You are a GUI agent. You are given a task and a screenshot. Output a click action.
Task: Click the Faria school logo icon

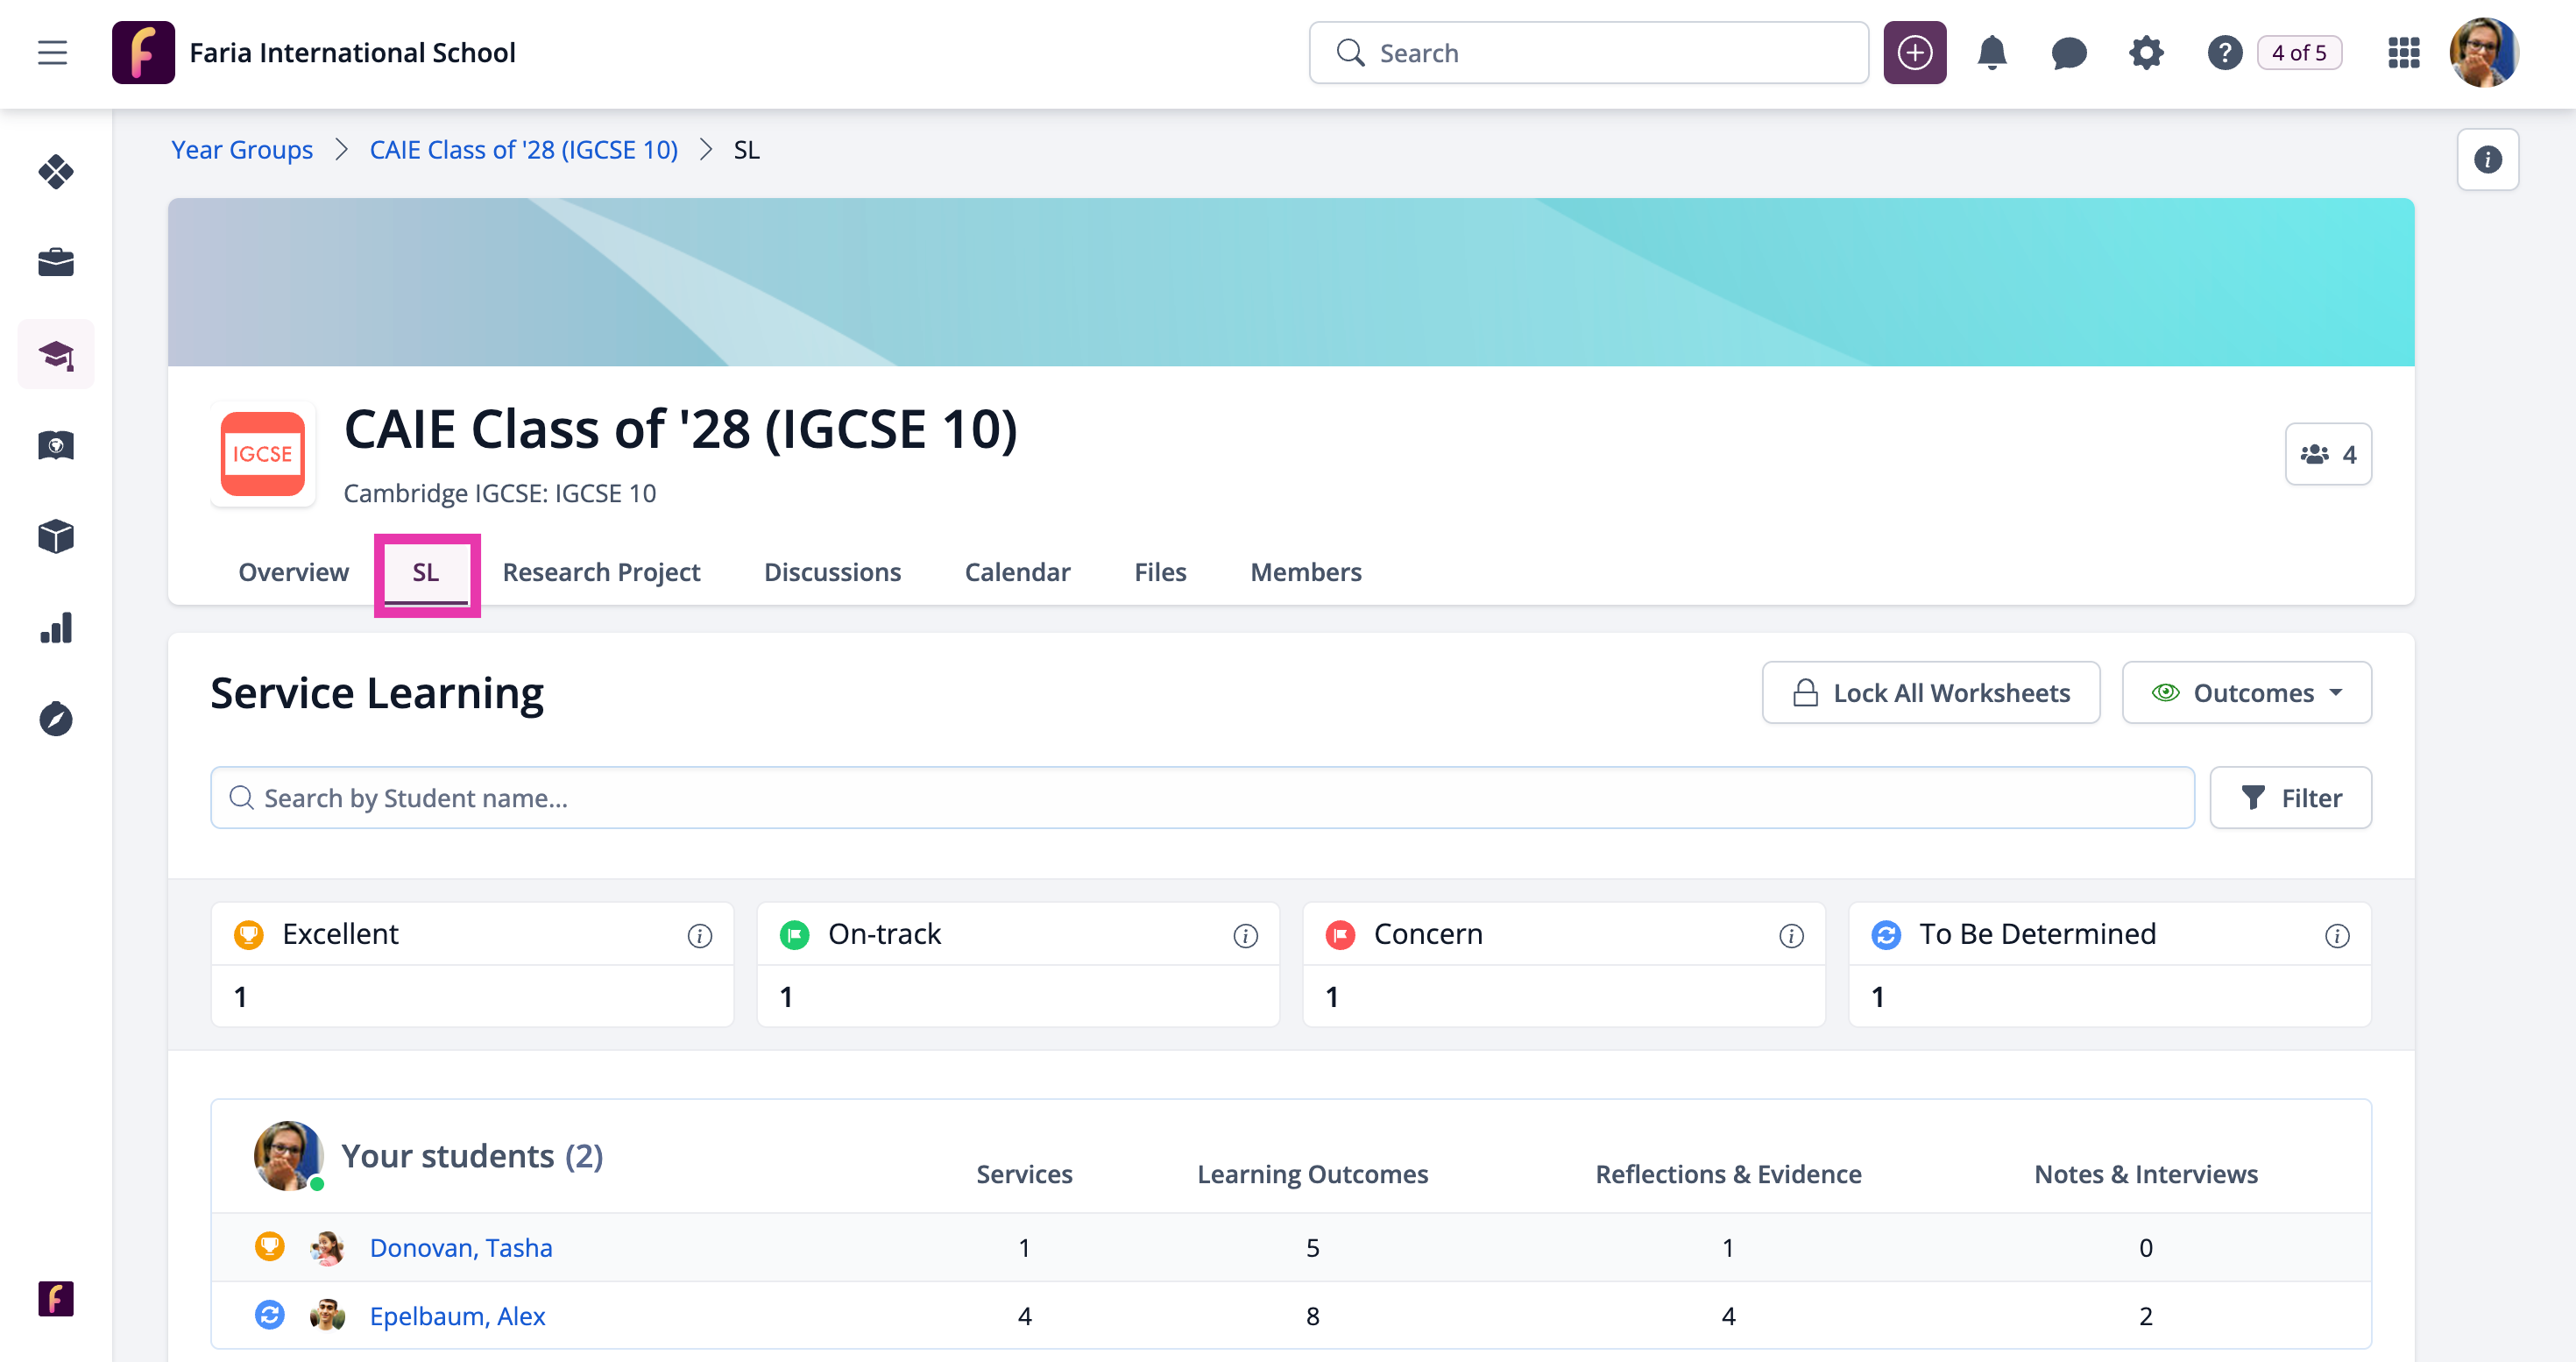pos(143,53)
